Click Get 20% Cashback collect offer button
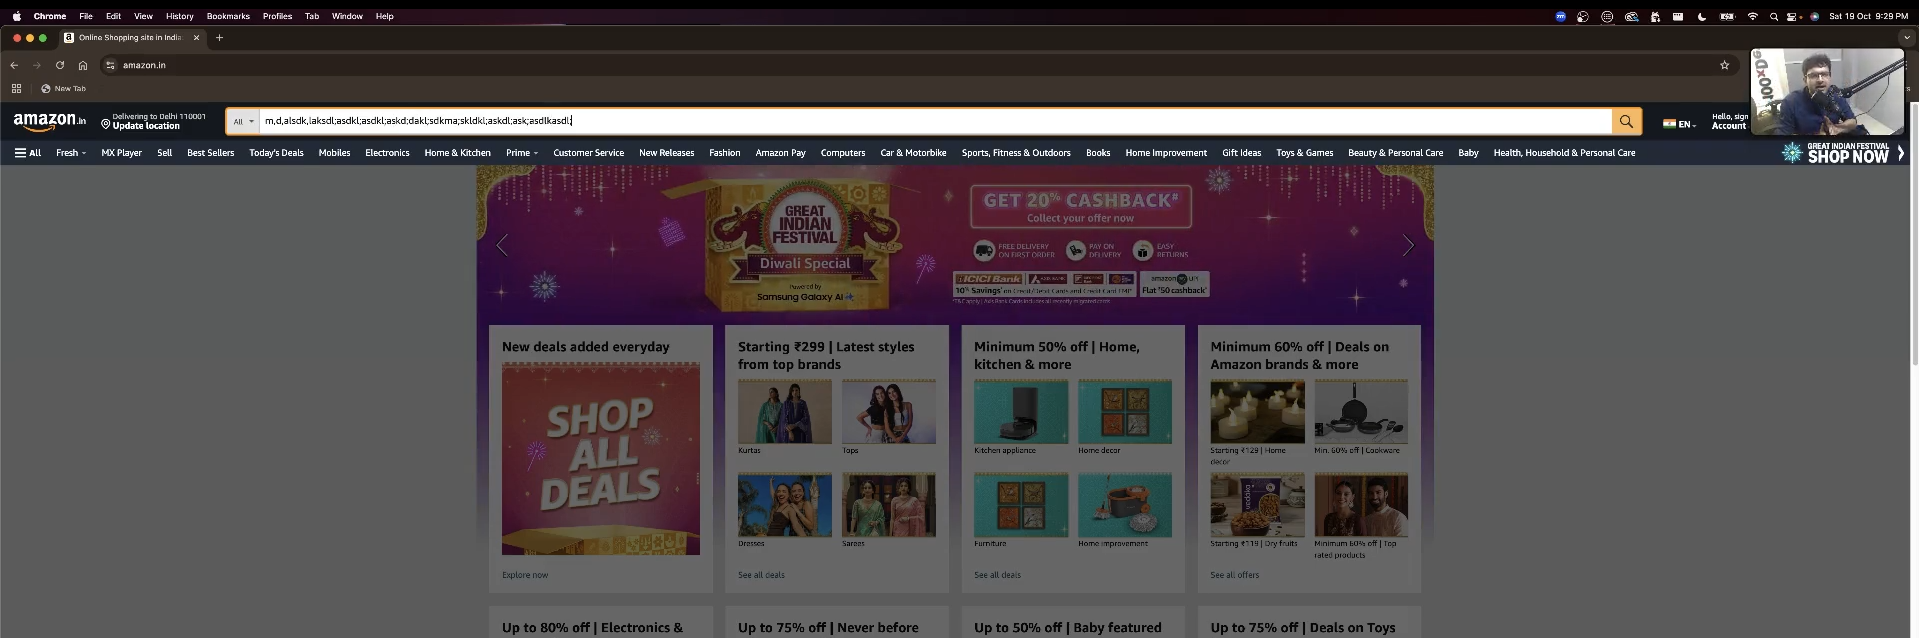The height and width of the screenshot is (638, 1919). (1080, 206)
